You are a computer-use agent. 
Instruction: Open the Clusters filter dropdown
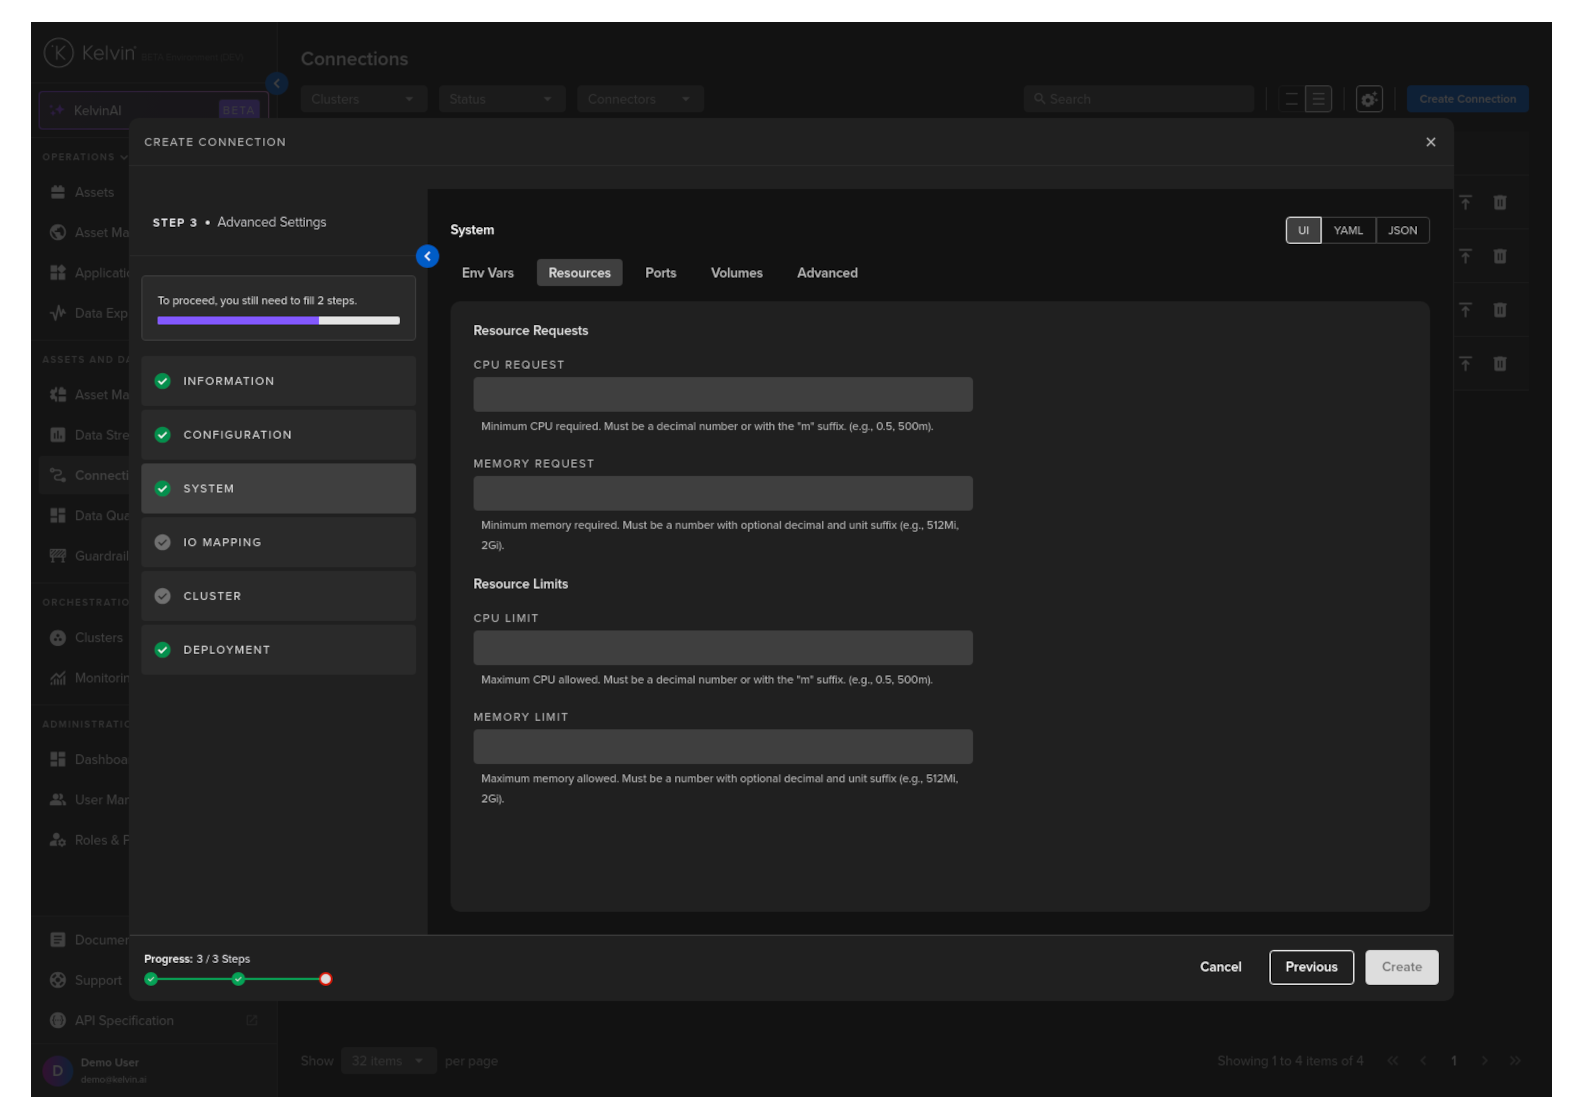363,99
